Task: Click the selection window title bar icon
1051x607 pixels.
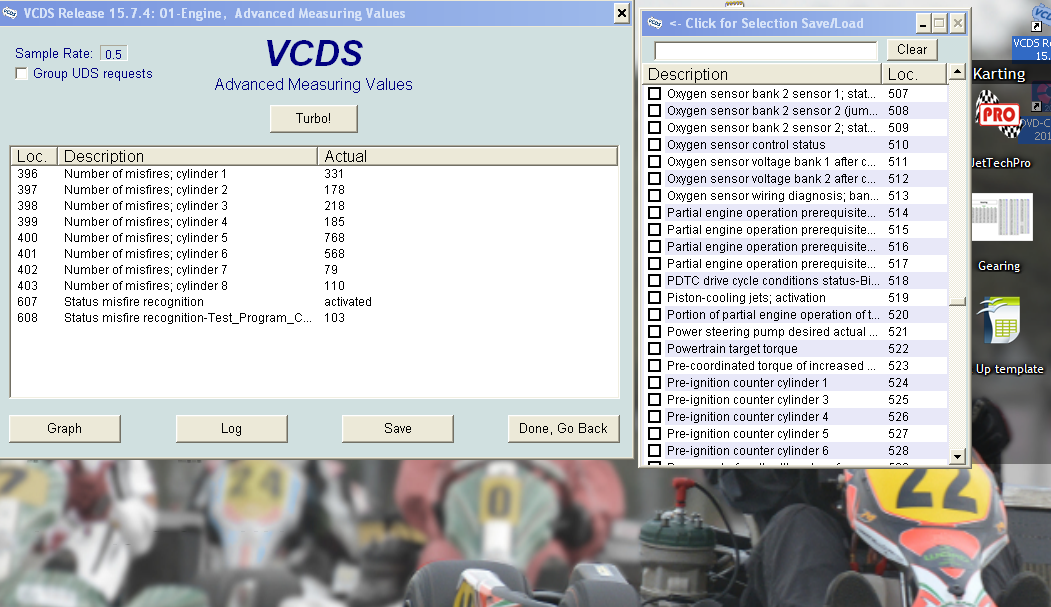Action: [655, 23]
